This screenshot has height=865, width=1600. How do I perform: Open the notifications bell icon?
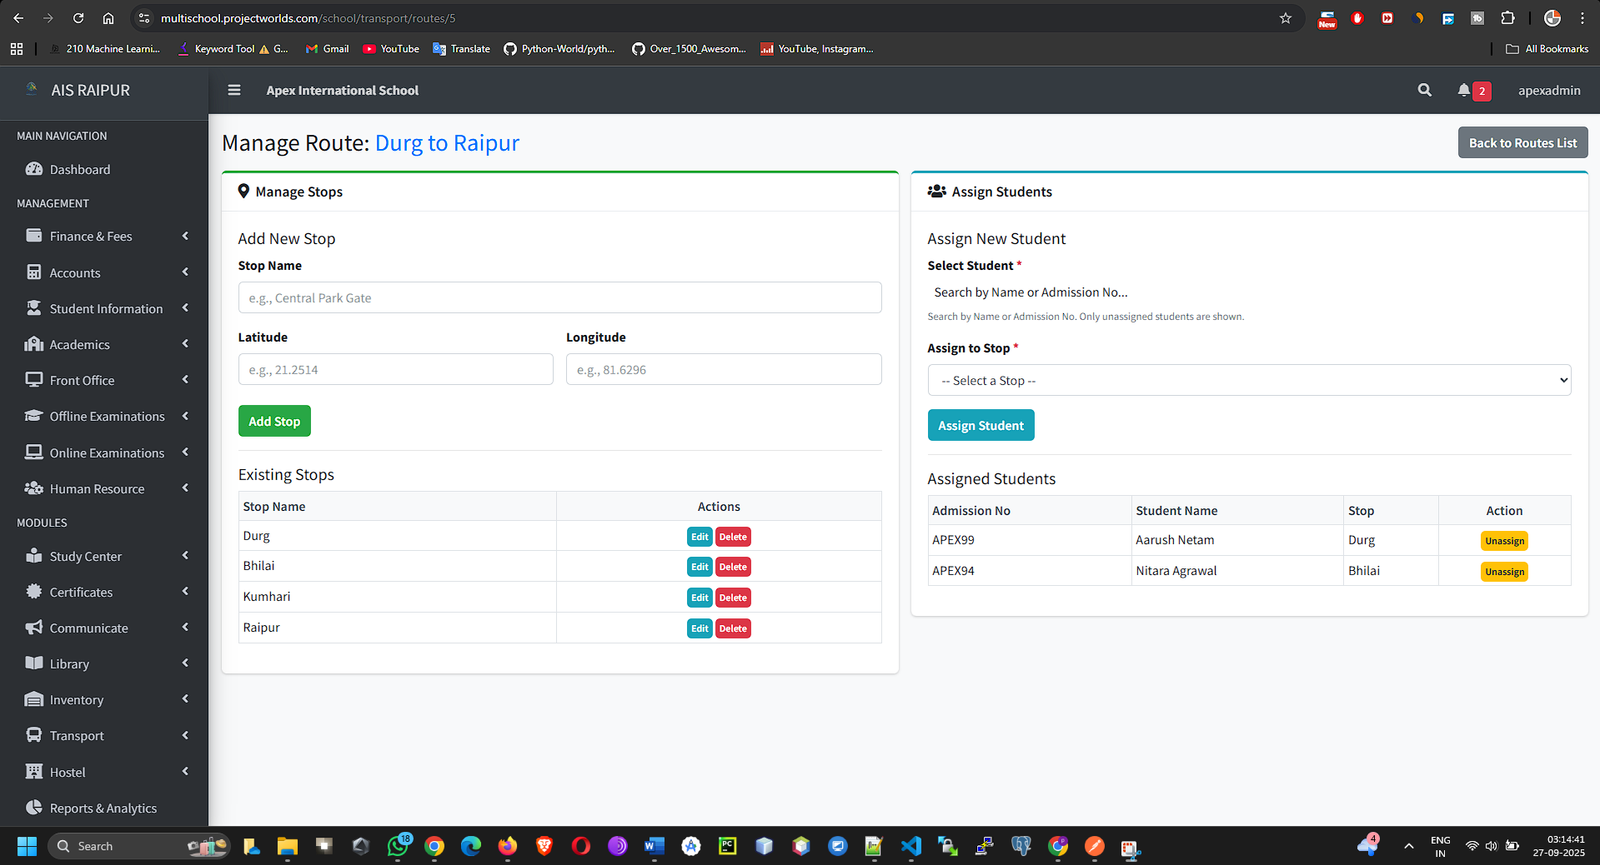(1464, 90)
